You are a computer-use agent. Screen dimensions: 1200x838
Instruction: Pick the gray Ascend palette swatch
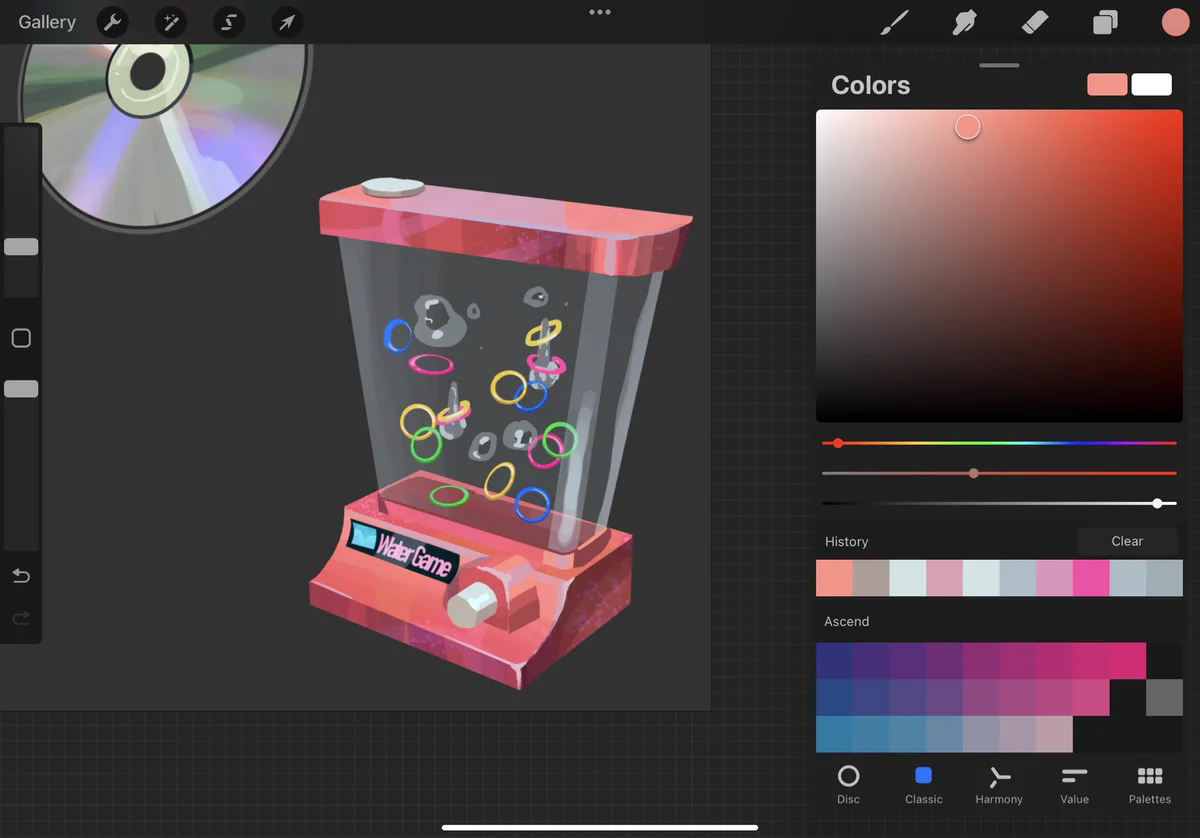point(1164,698)
